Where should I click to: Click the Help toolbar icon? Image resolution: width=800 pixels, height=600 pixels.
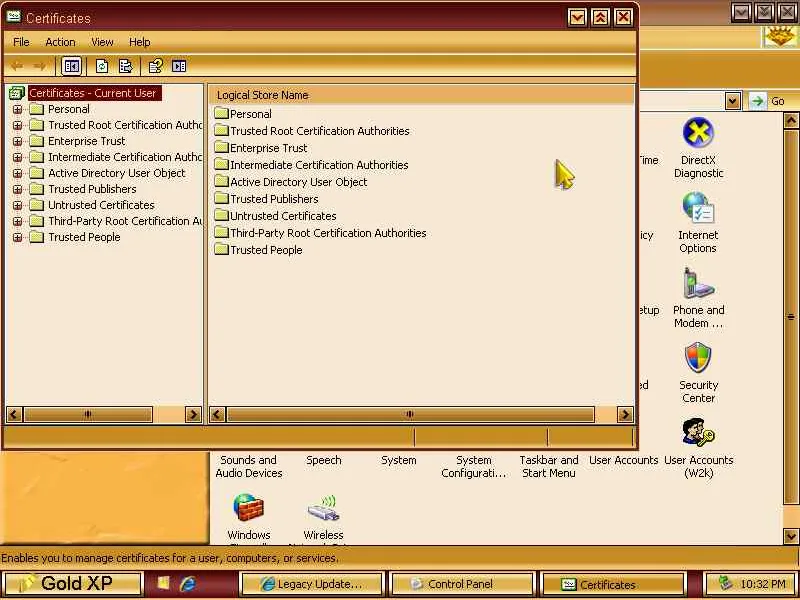click(x=155, y=66)
